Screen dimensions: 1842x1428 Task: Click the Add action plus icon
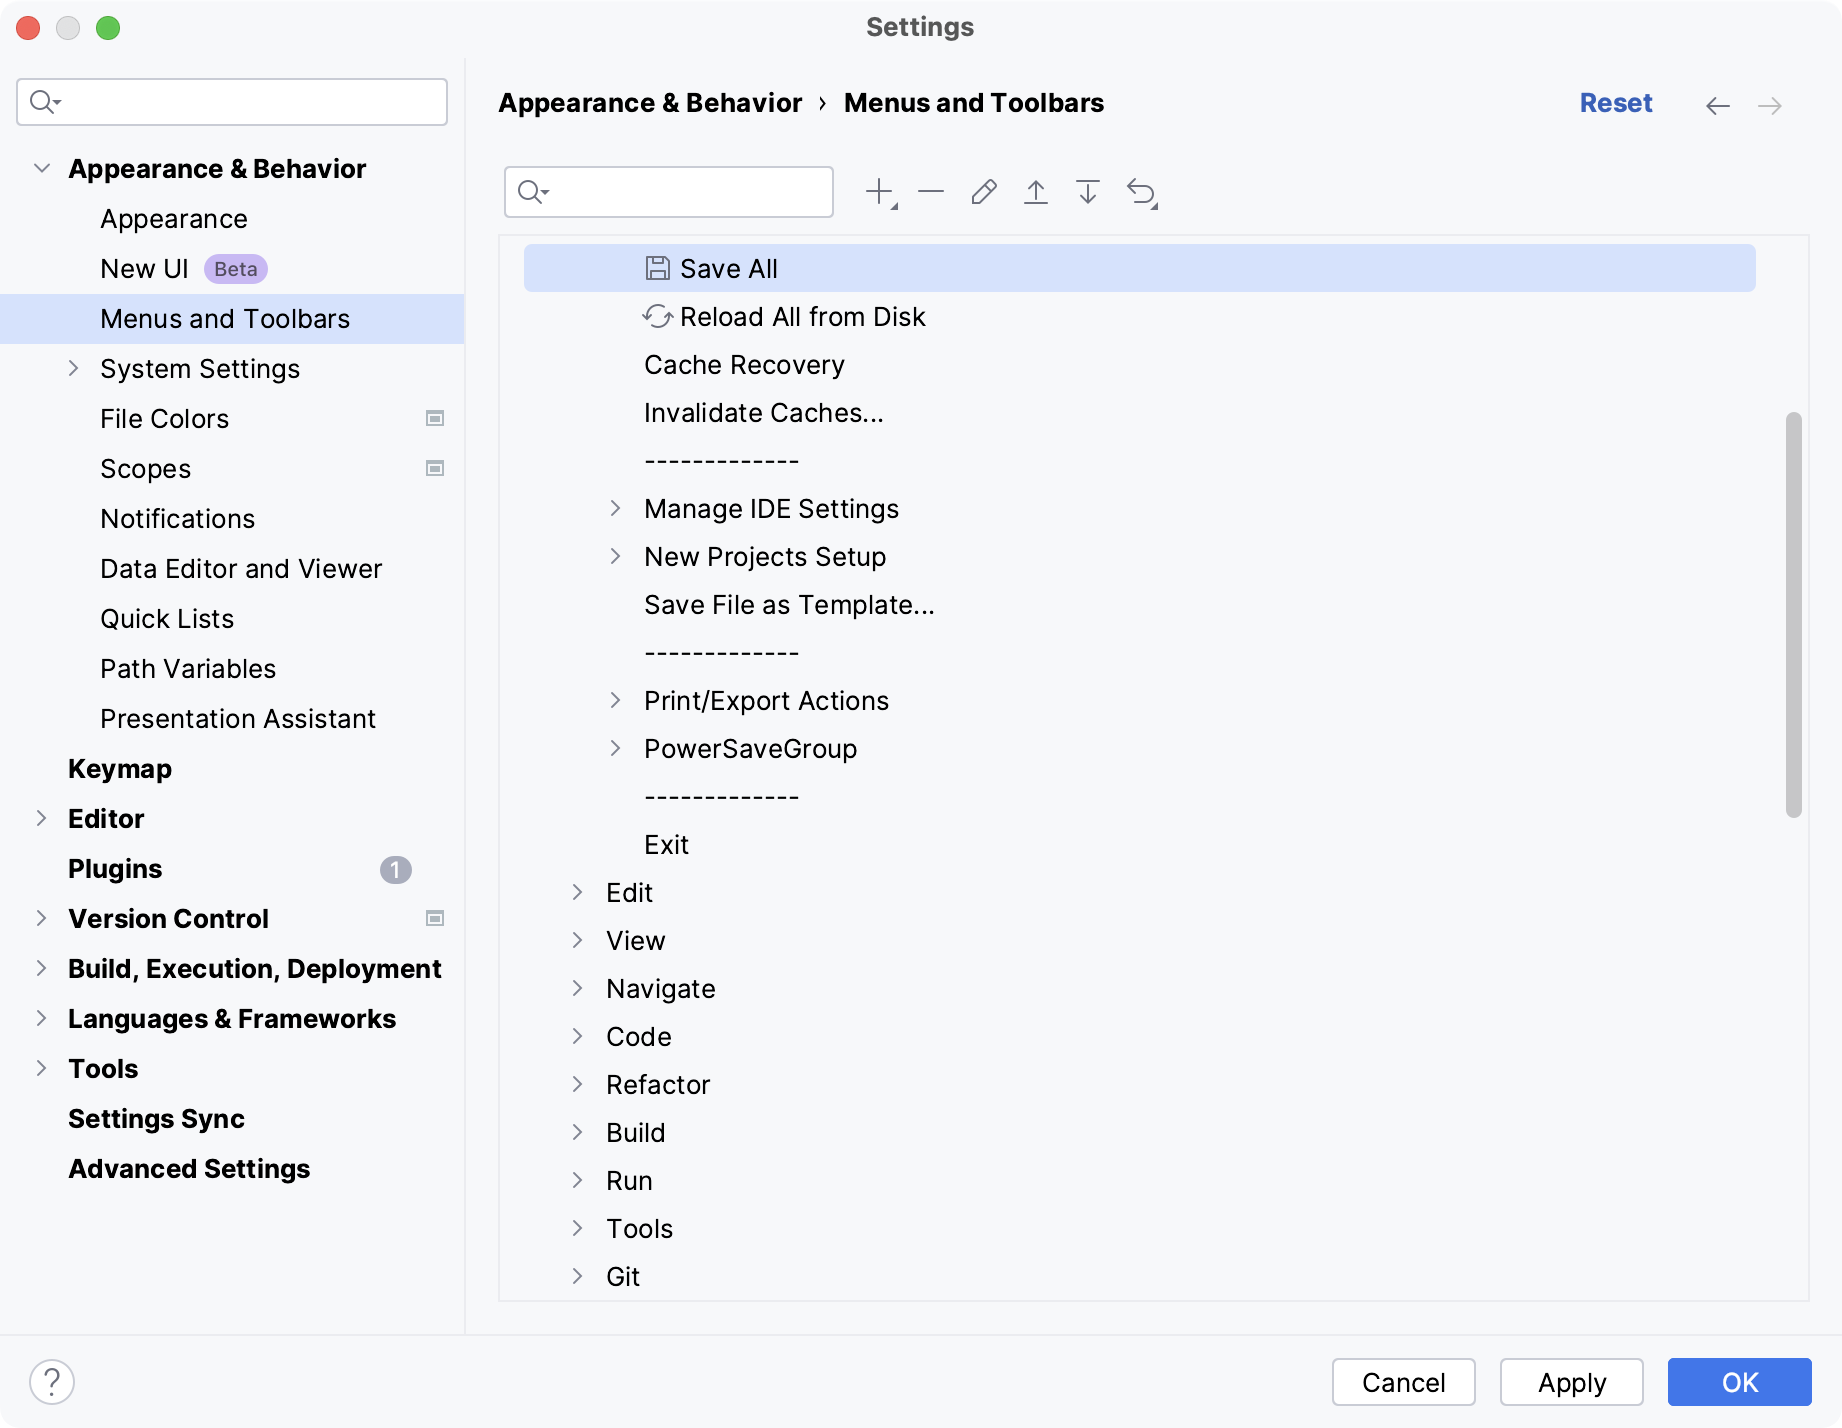click(x=880, y=192)
